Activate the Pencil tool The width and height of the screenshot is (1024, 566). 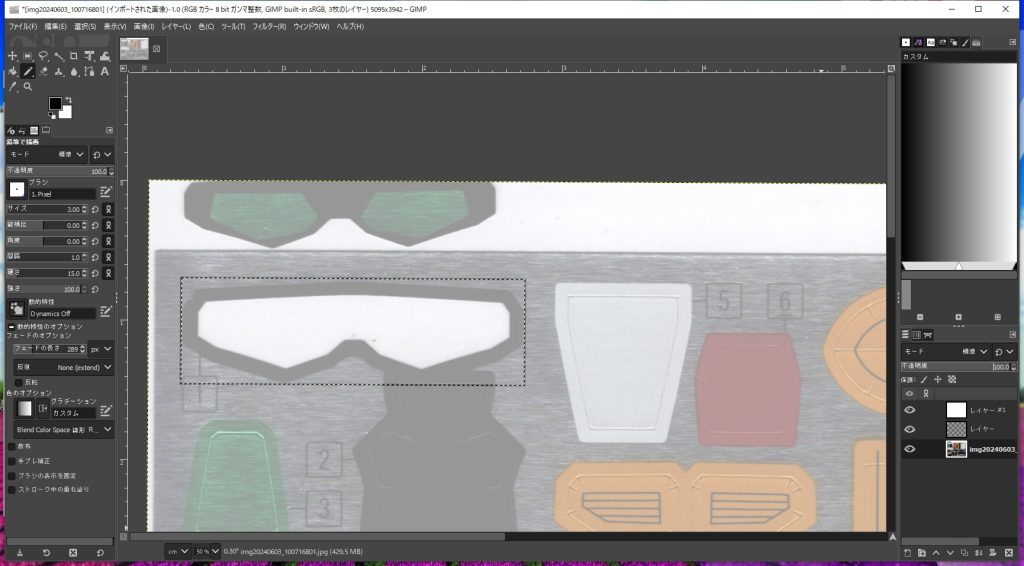[28, 71]
